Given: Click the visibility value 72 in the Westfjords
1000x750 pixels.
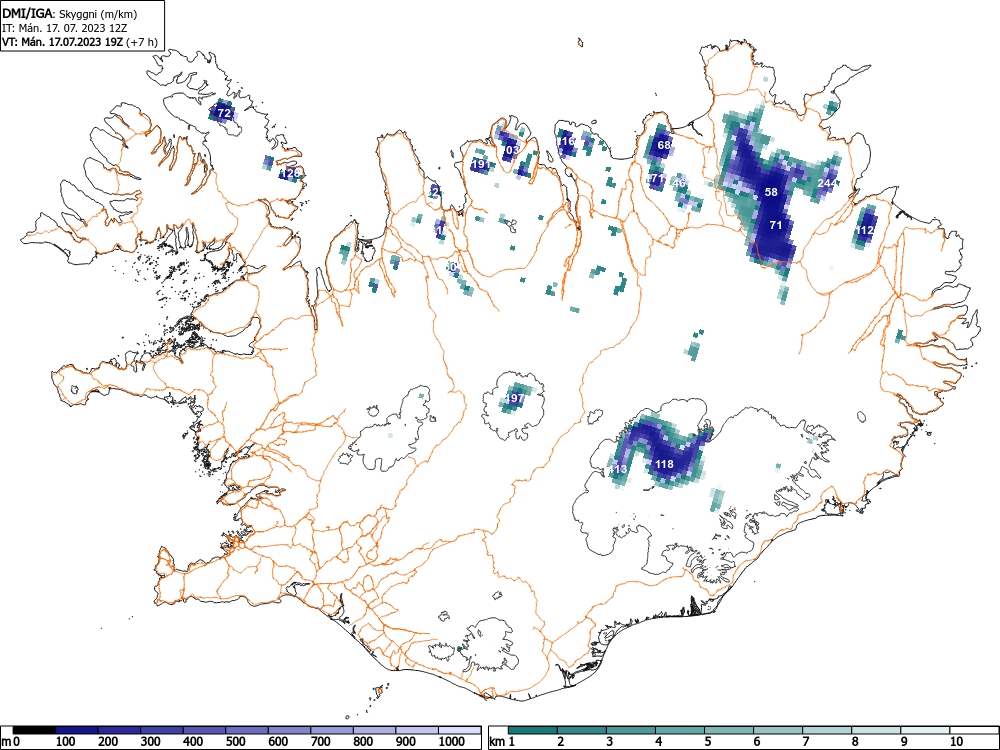Looking at the screenshot, I should tap(224, 114).
